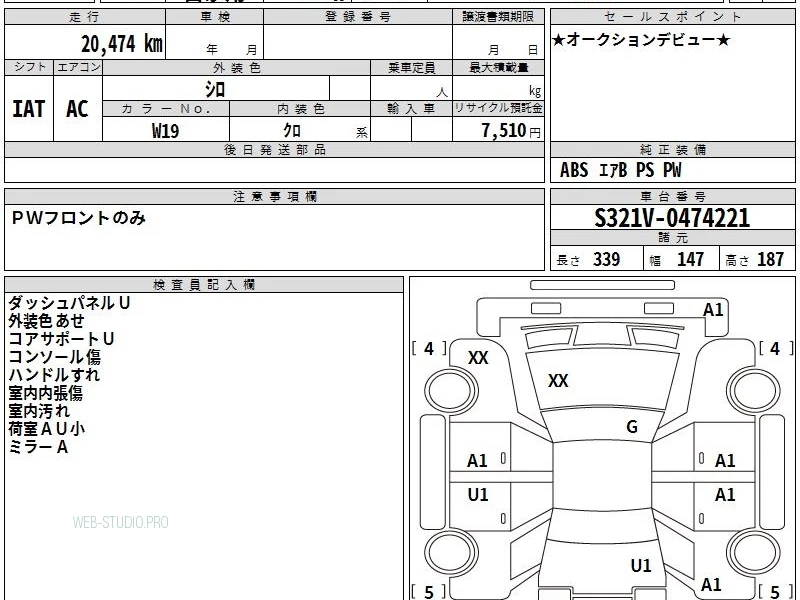The height and width of the screenshot is (600, 800).
Task: Select the length value 長さ 339
Action: click(x=588, y=259)
